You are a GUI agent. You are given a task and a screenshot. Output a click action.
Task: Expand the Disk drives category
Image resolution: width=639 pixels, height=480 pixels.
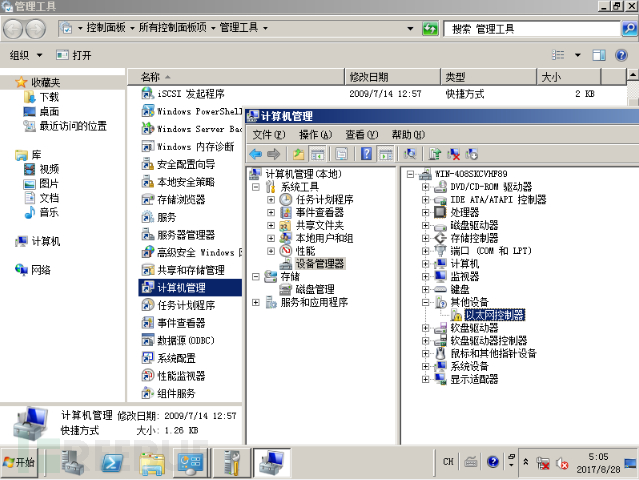[425, 225]
